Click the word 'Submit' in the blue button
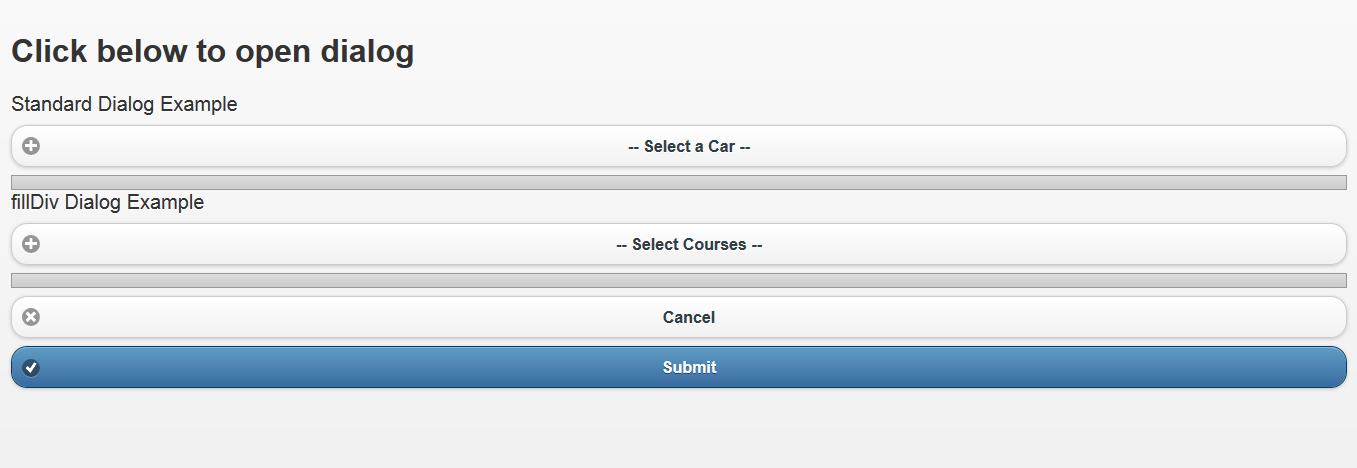The height and width of the screenshot is (468, 1357). tap(689, 368)
